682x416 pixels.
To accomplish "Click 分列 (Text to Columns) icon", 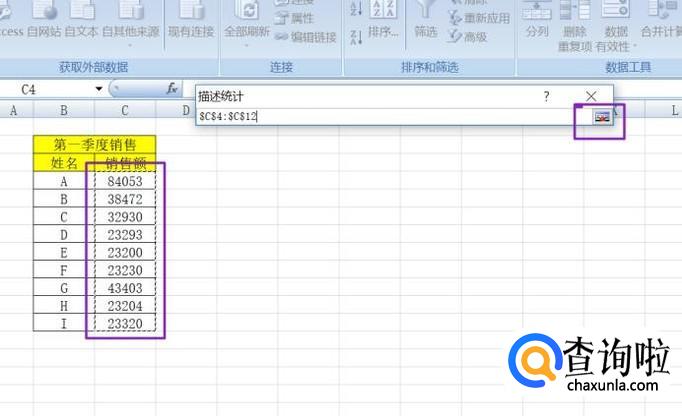I will pyautogui.click(x=537, y=20).
